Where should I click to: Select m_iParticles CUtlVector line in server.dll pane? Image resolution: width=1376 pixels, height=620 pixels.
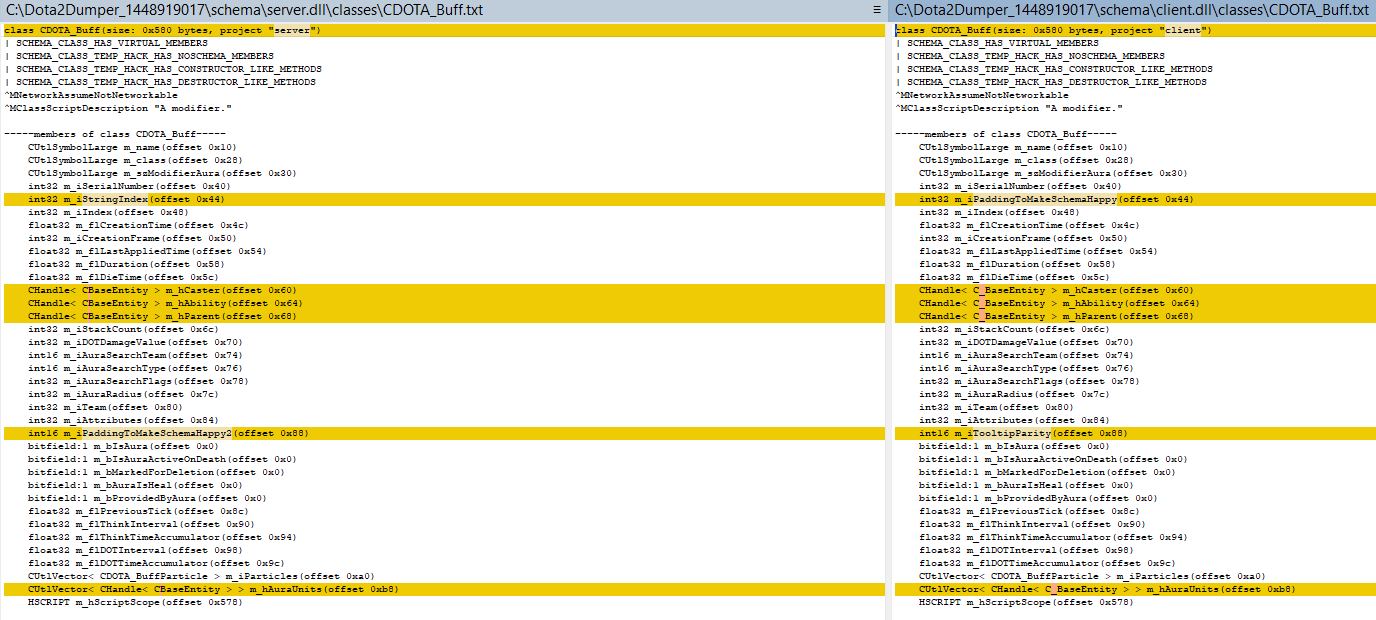[200, 576]
